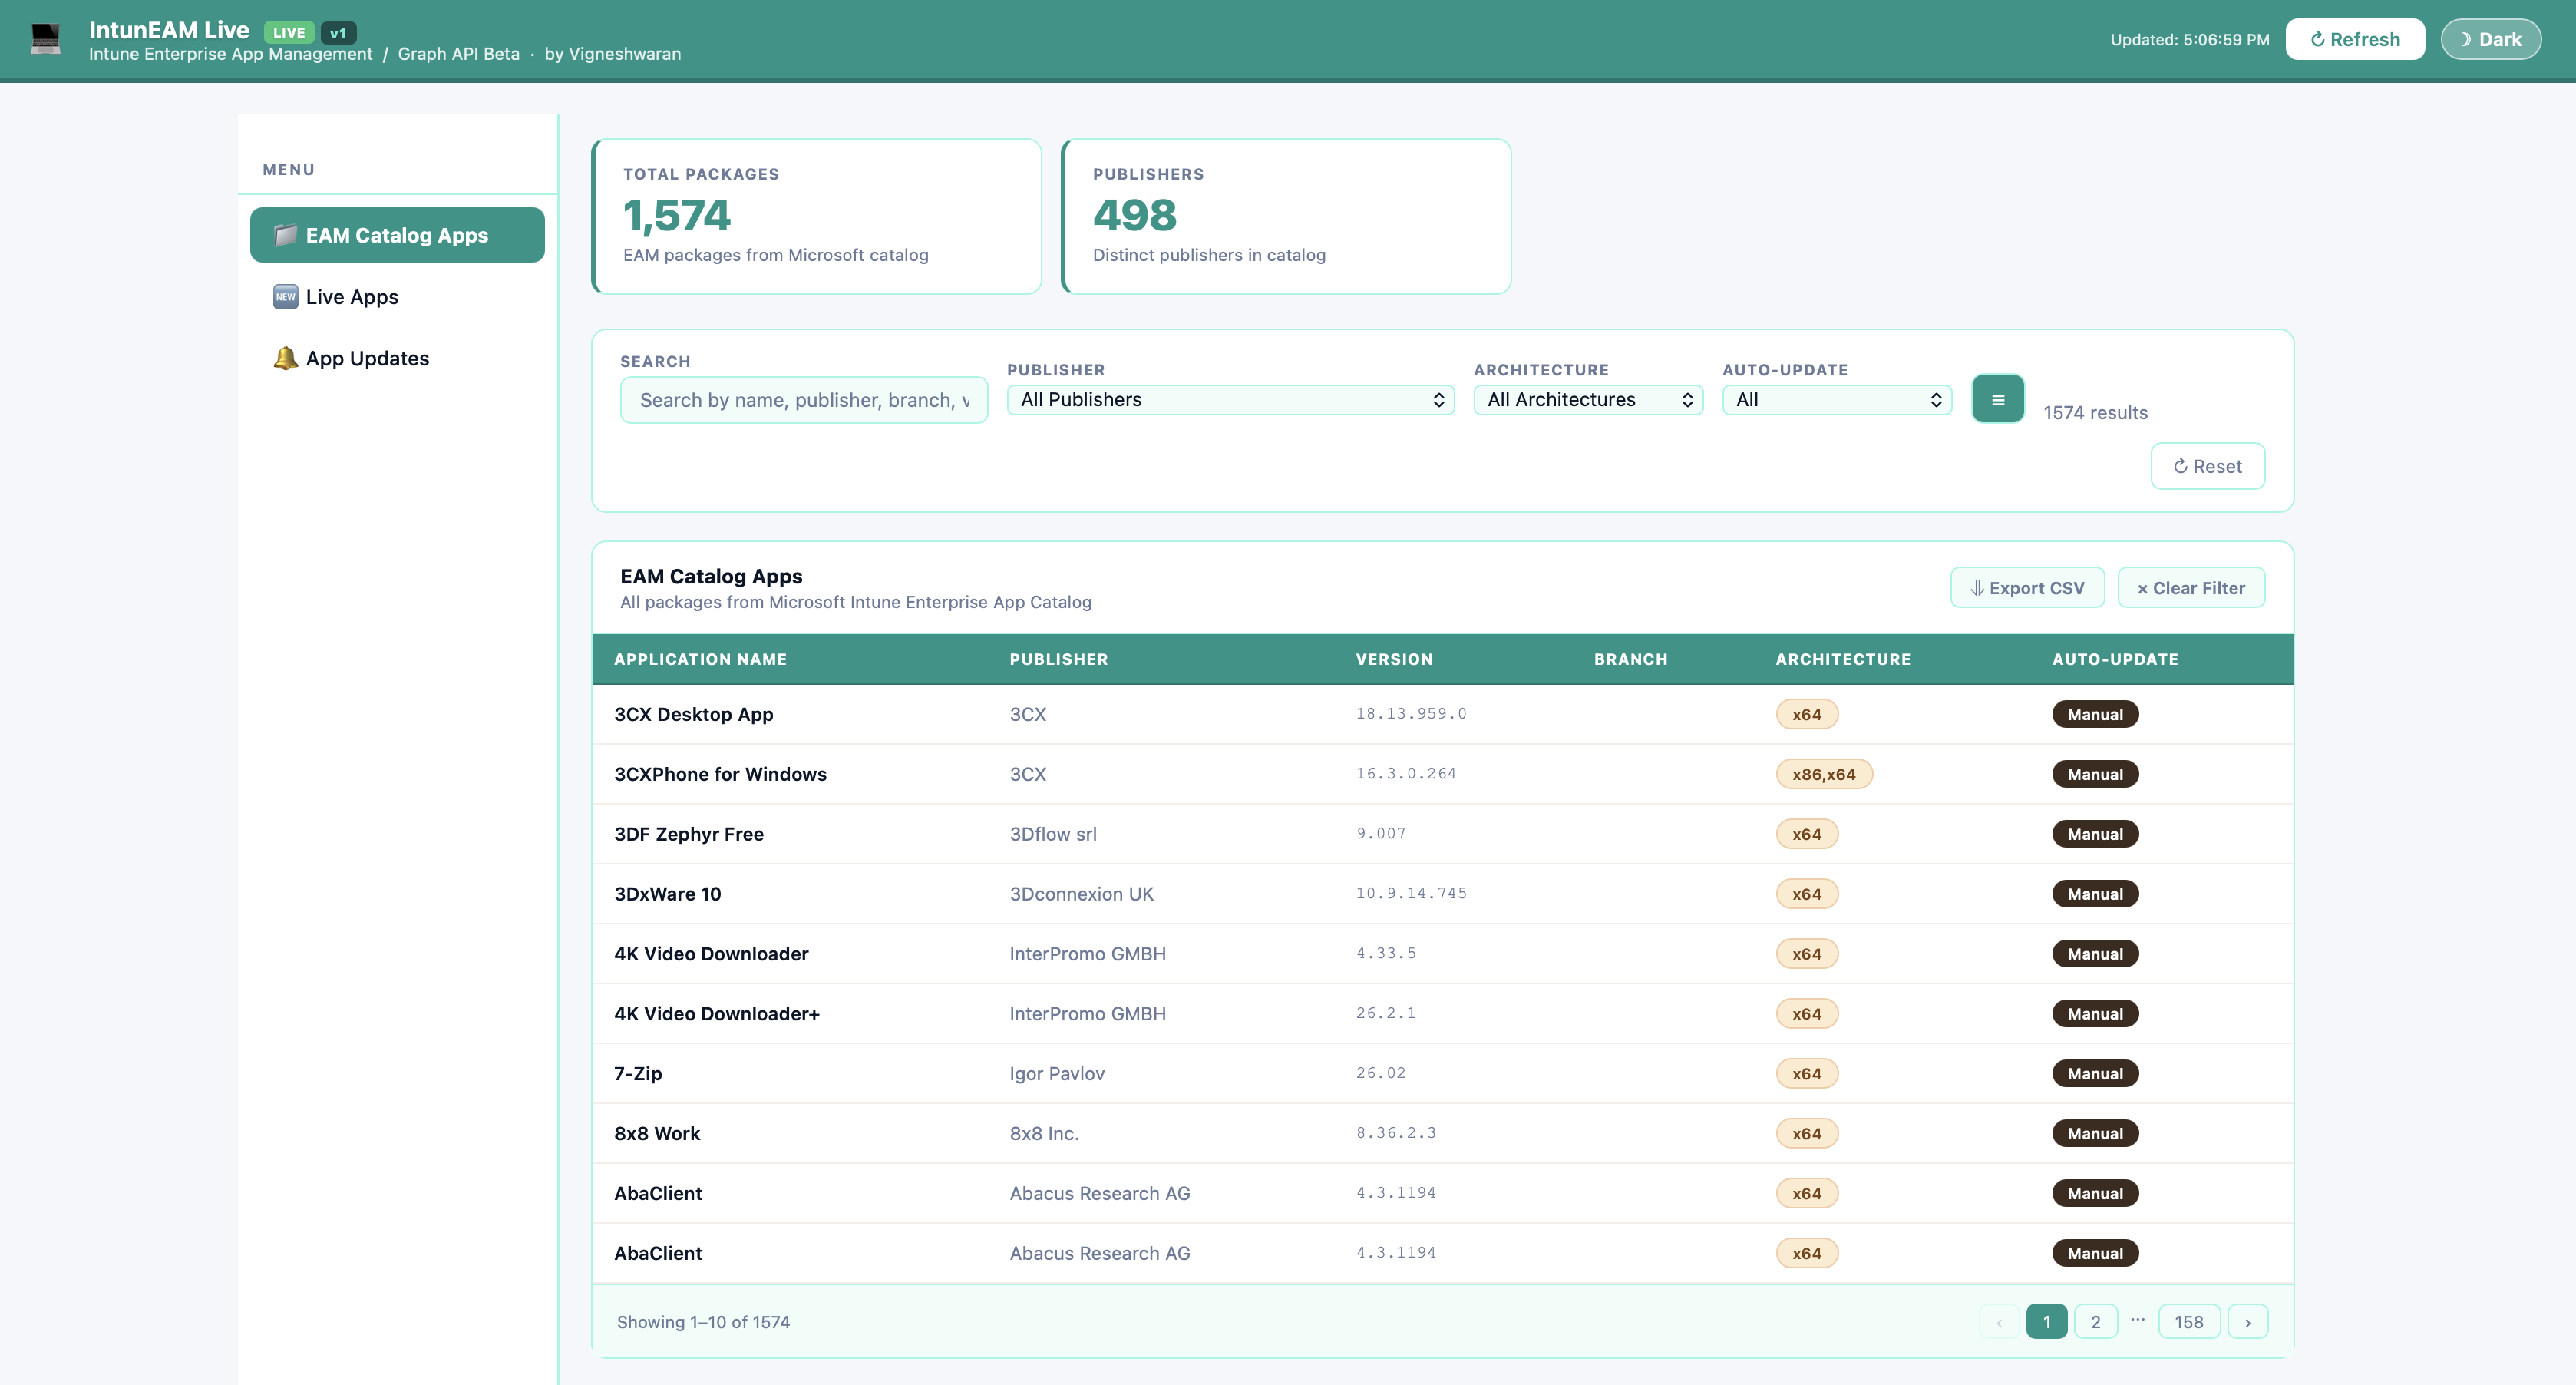Viewport: 2576px width, 1385px height.
Task: Select 7-Zip app name
Action: point(637,1074)
